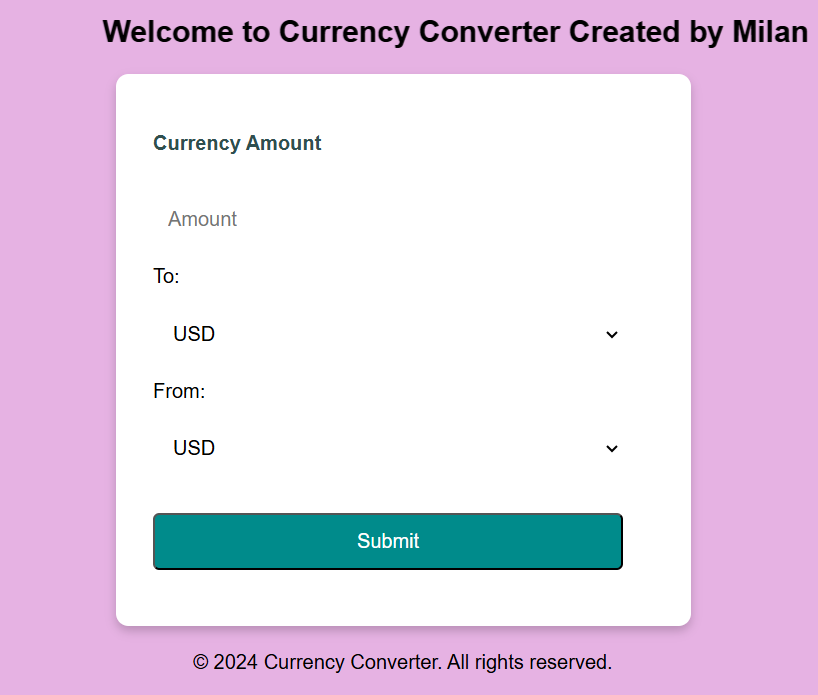
Task: Select the USD value under From:
Action: click(194, 448)
